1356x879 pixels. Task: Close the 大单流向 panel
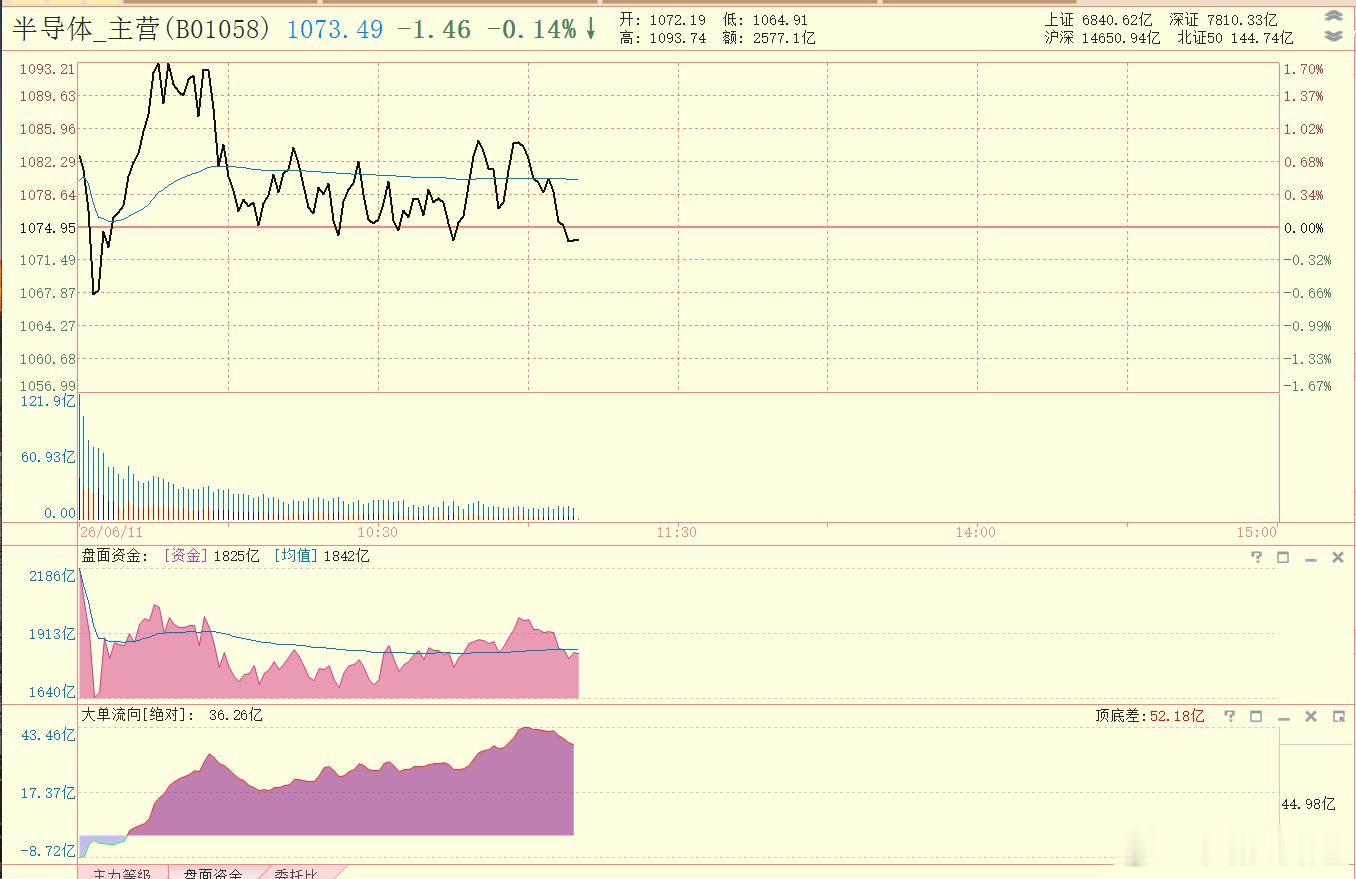1311,716
